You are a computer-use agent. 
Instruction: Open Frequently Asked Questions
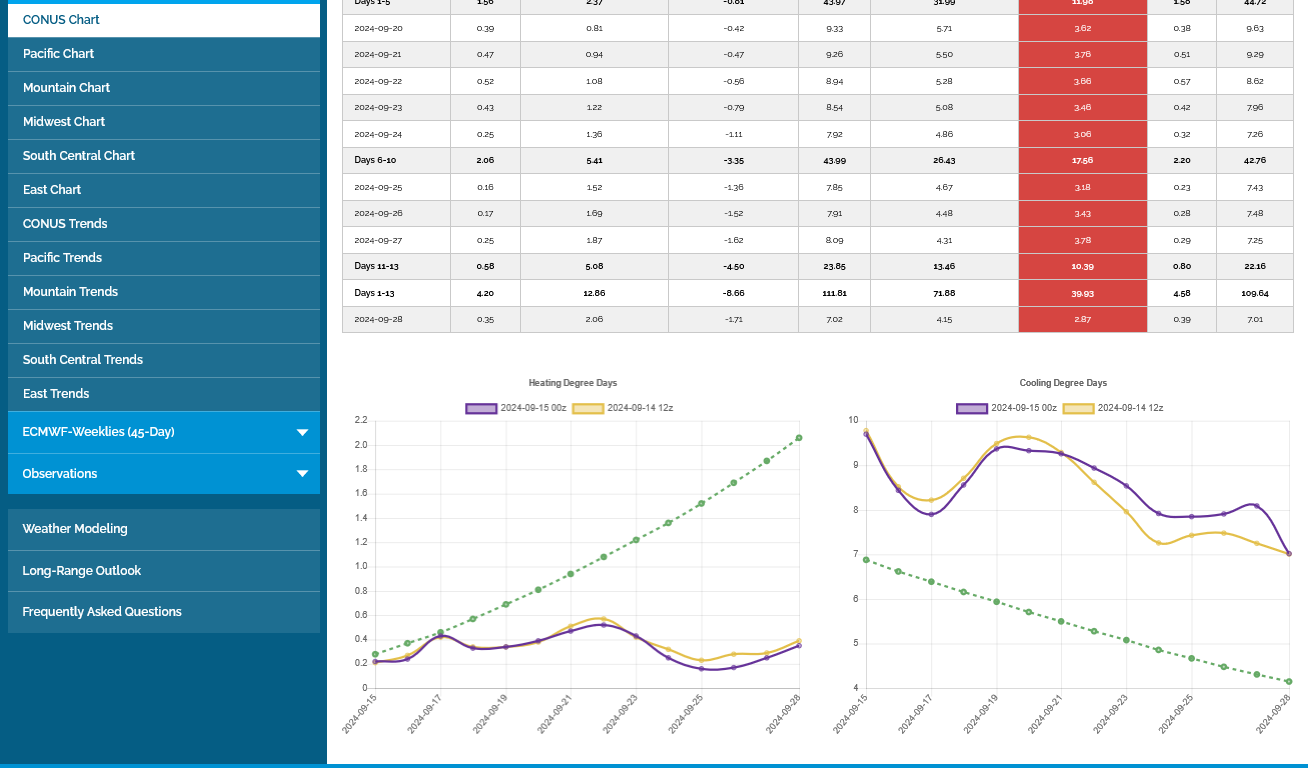tap(102, 612)
